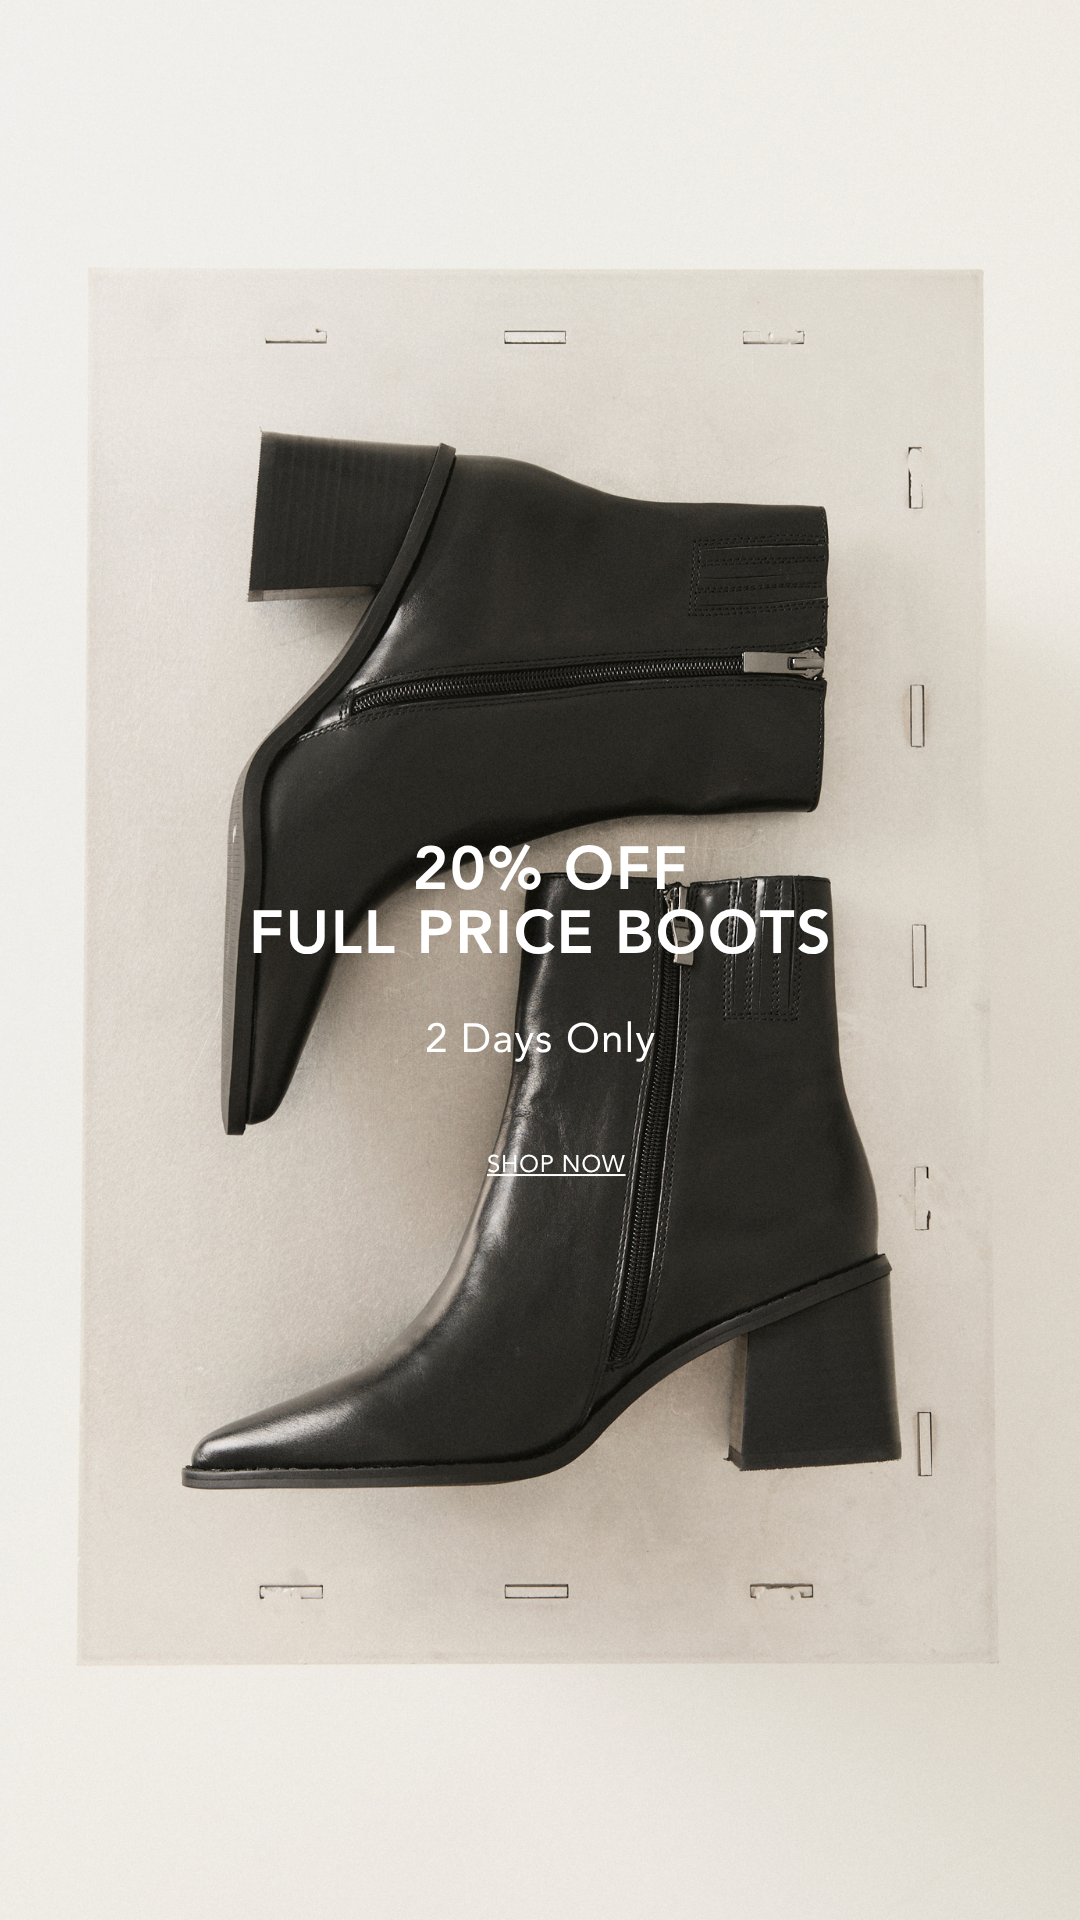Click the 20% OFF headline text
The width and height of the screenshot is (1080, 1920).
click(x=551, y=868)
